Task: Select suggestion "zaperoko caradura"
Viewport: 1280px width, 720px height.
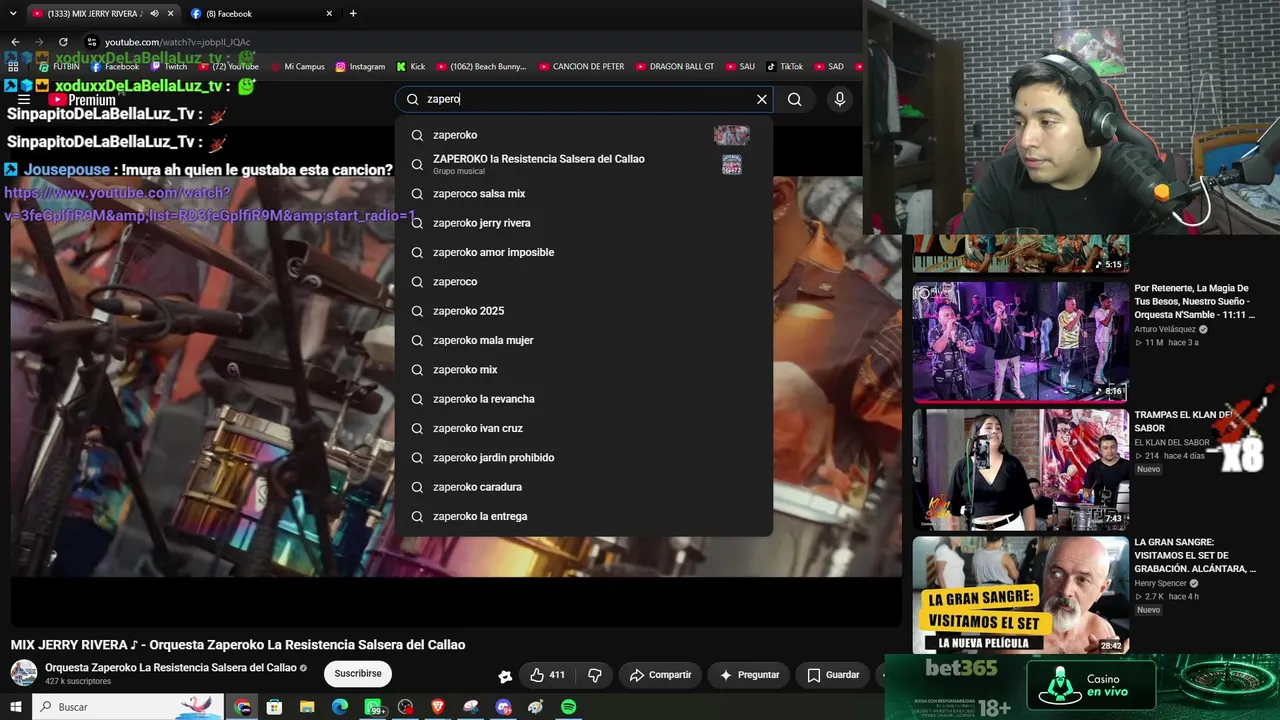Action: pyautogui.click(x=584, y=487)
